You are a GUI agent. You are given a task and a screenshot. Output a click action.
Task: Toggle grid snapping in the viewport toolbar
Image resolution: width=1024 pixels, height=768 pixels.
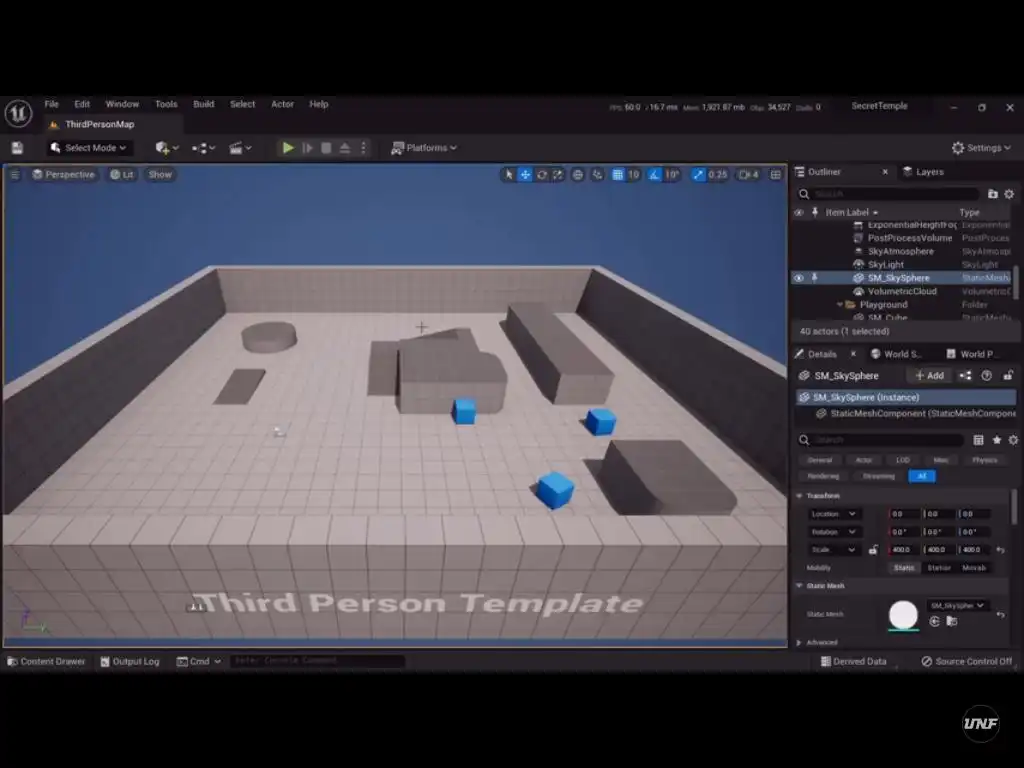point(617,174)
